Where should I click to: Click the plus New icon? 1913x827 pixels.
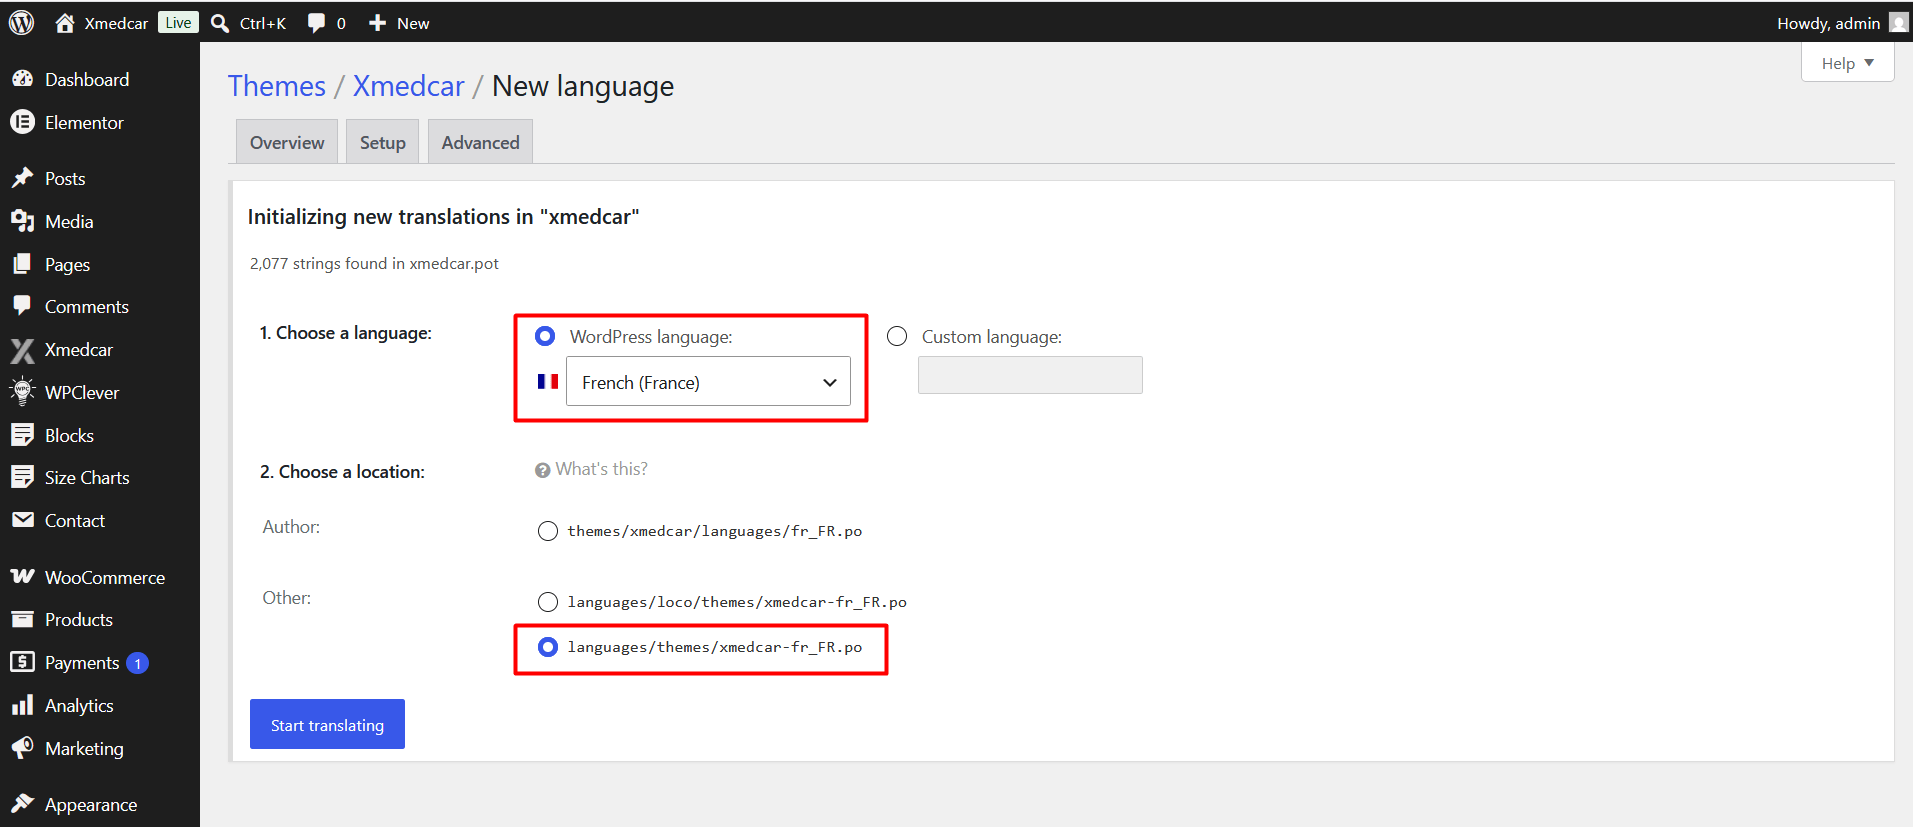point(377,23)
